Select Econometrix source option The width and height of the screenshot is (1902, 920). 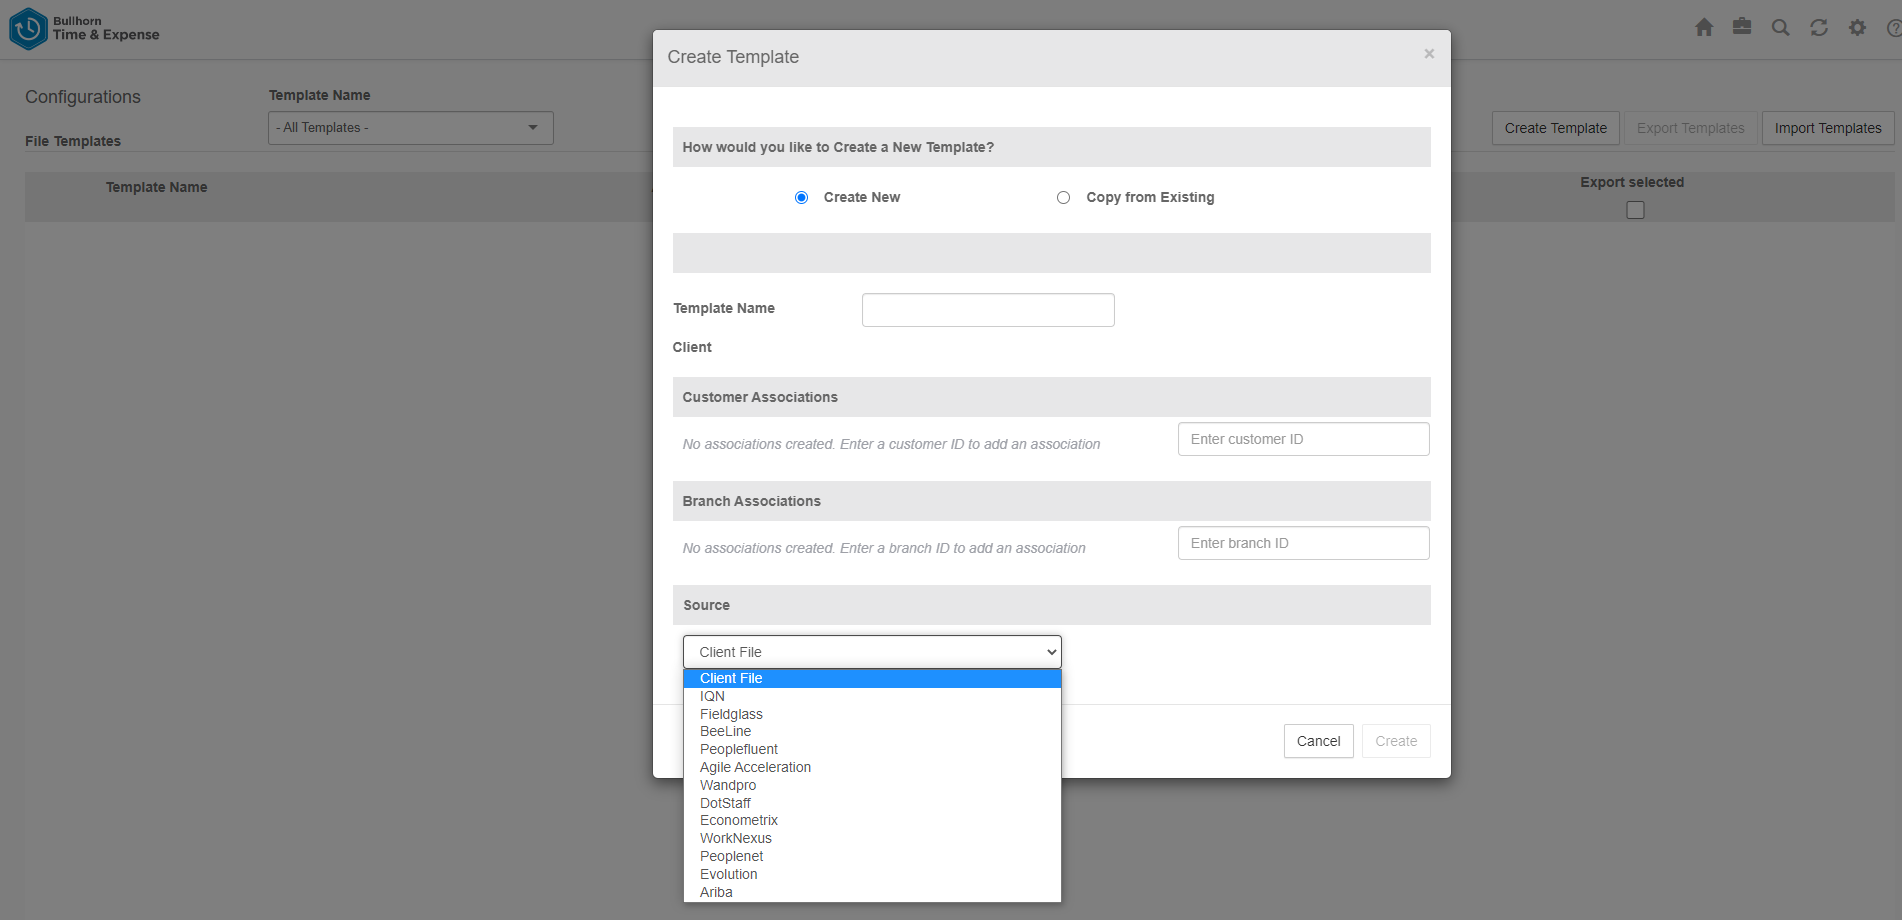point(872,821)
